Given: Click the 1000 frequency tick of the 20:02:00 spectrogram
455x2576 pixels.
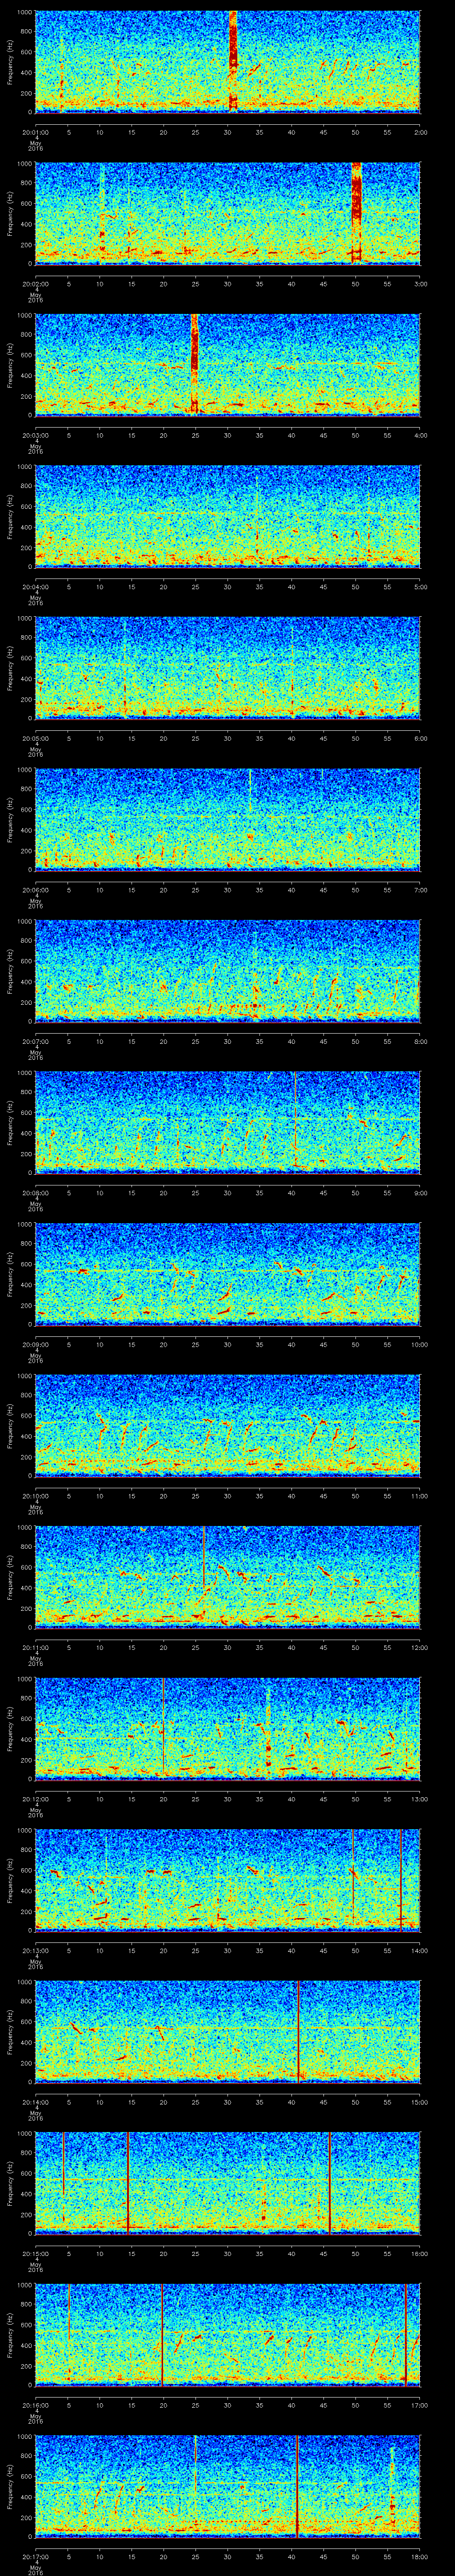Looking at the screenshot, I should coord(24,165).
